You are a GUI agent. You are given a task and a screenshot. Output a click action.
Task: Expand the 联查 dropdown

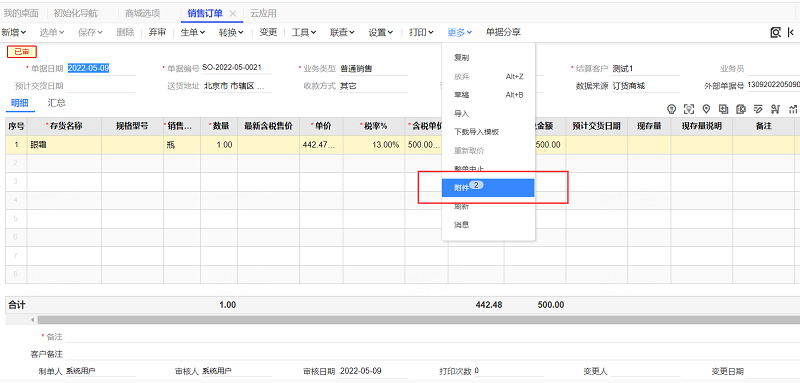tap(342, 33)
